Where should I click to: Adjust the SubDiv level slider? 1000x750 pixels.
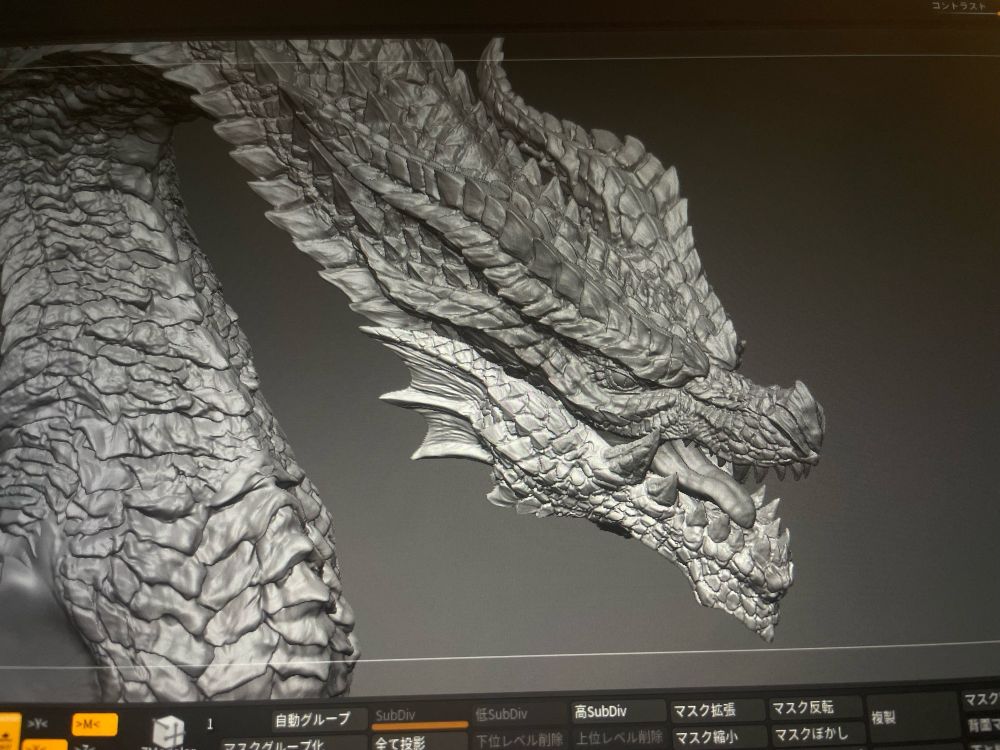pyautogui.click(x=420, y=718)
